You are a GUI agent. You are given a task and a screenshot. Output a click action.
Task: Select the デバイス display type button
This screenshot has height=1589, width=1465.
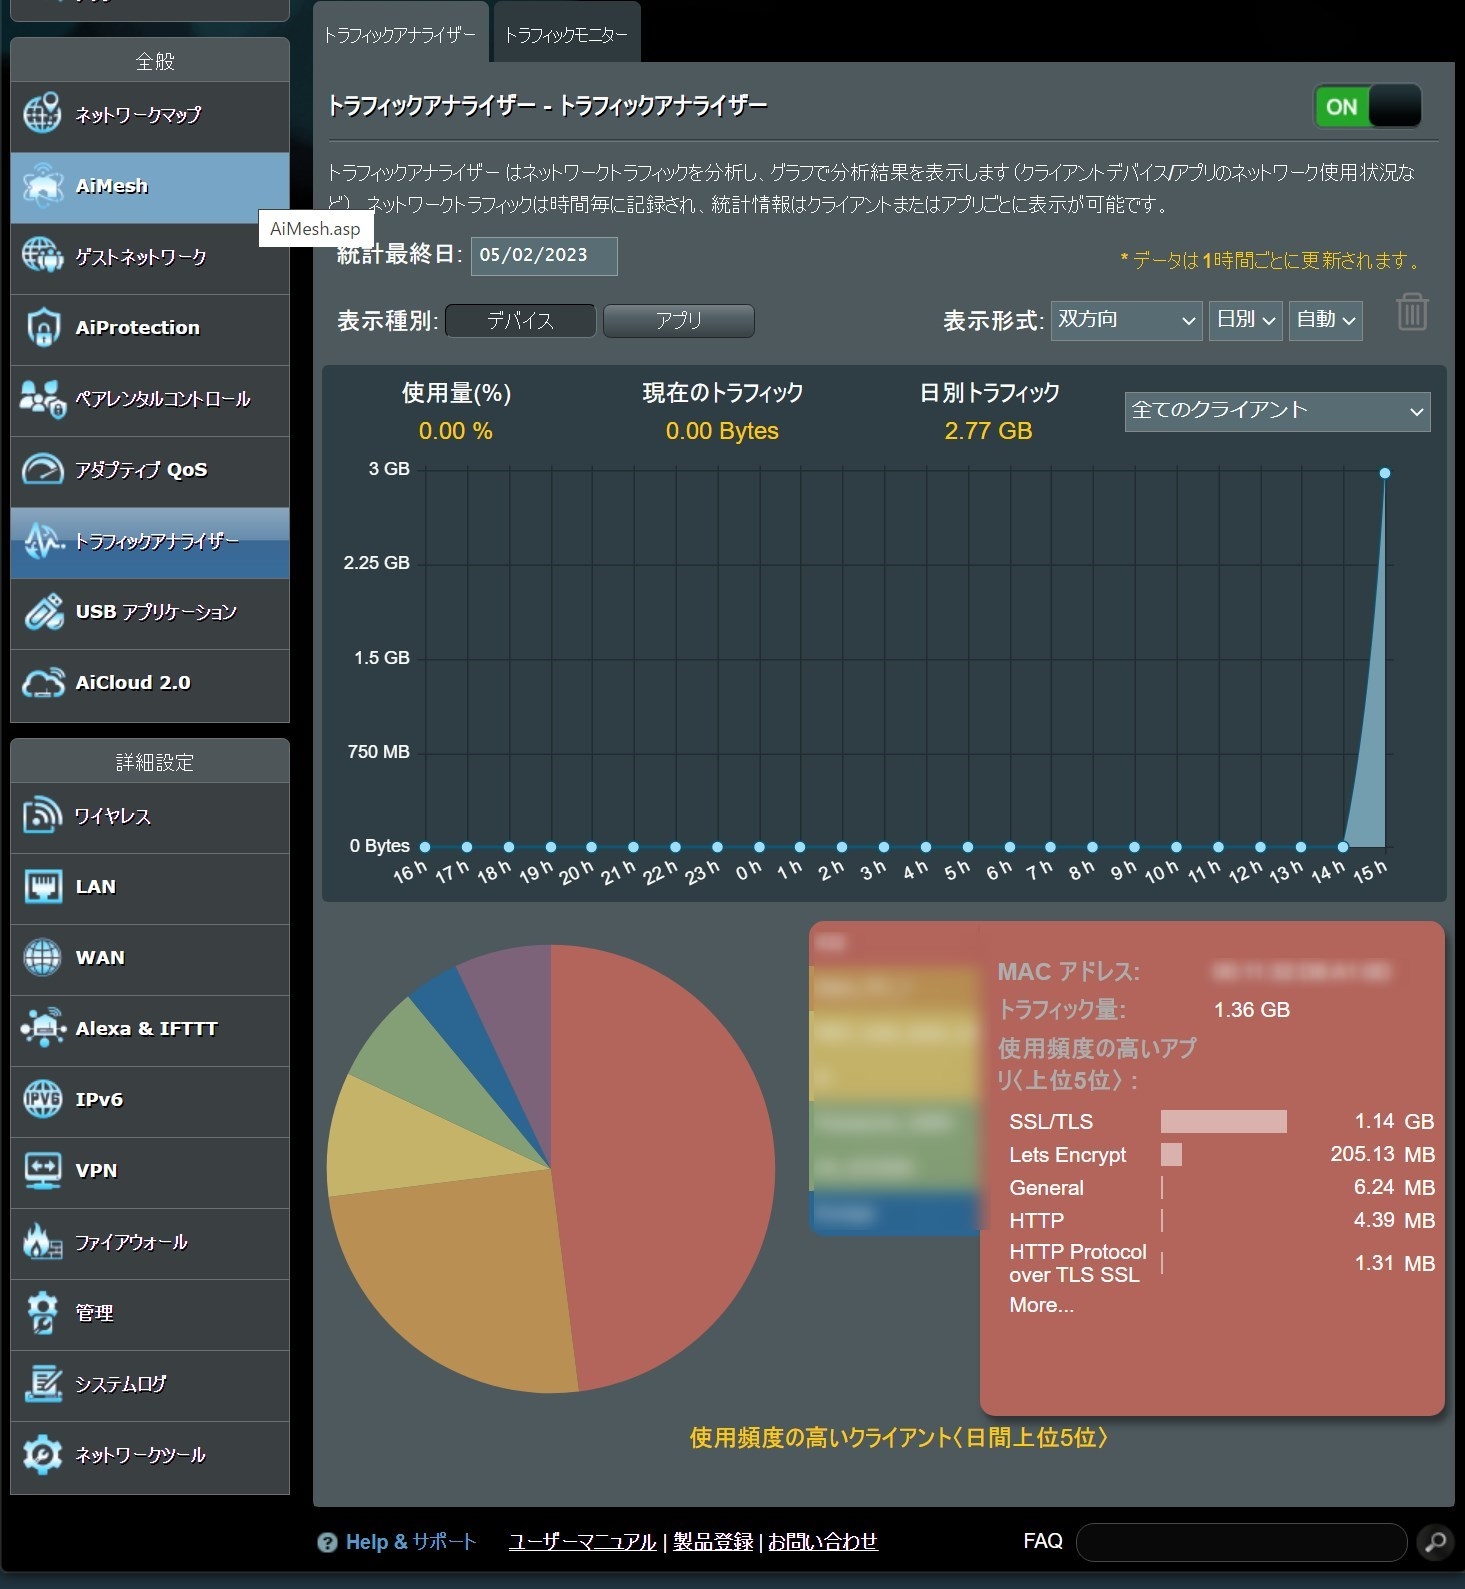point(520,321)
